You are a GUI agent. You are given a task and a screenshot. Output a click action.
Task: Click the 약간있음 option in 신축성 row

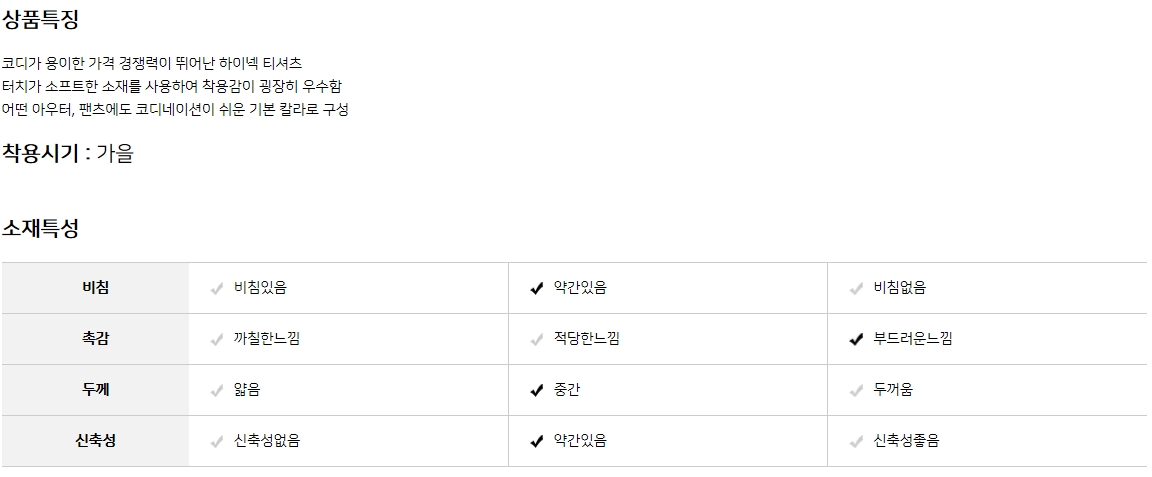tap(580, 441)
